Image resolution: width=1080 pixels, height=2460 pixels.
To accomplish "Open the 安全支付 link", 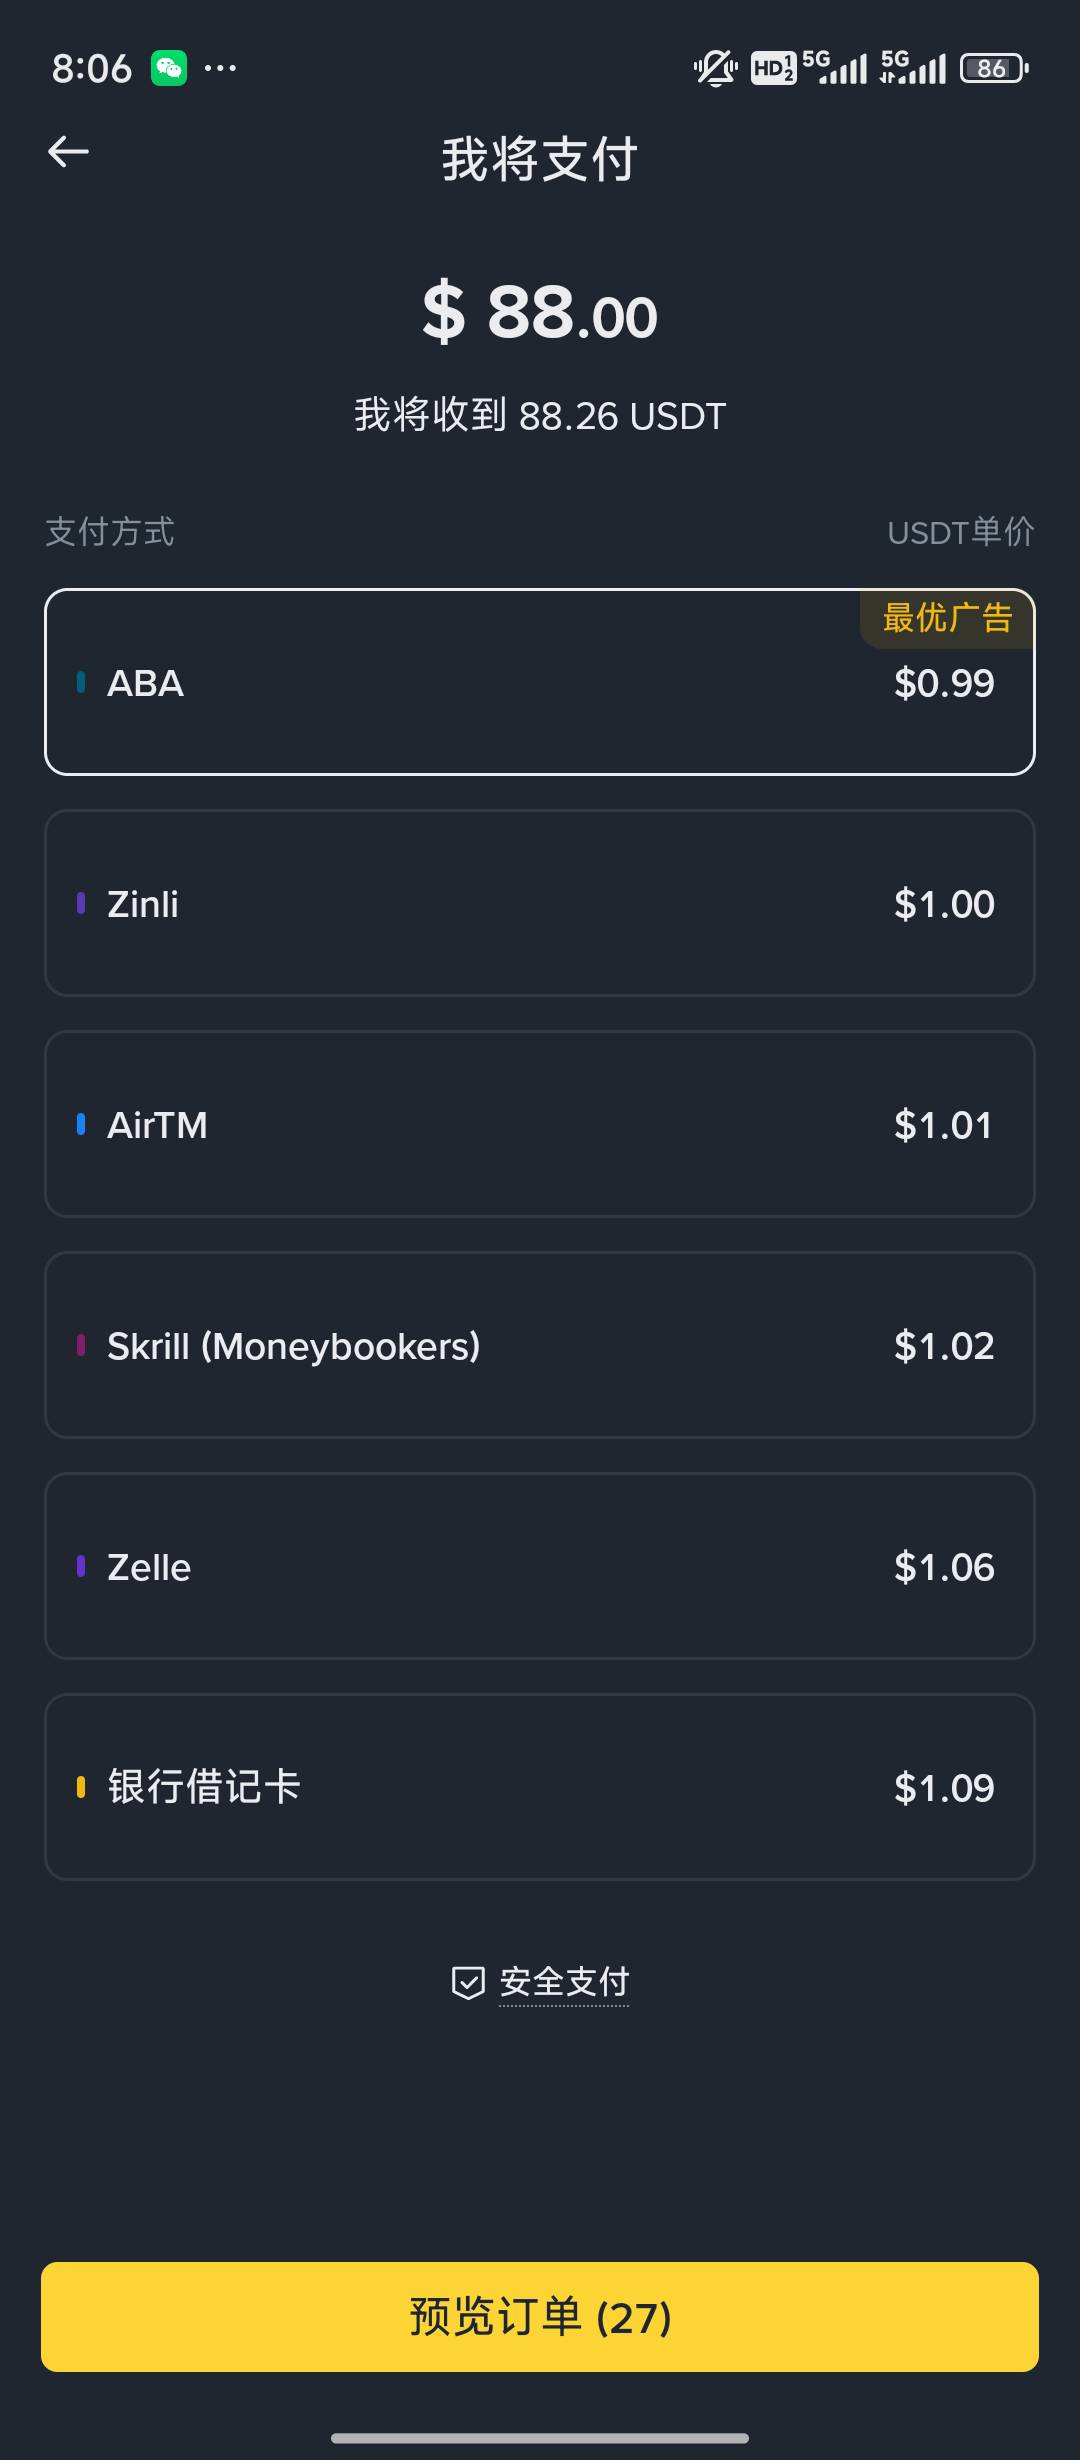I will [x=564, y=1982].
